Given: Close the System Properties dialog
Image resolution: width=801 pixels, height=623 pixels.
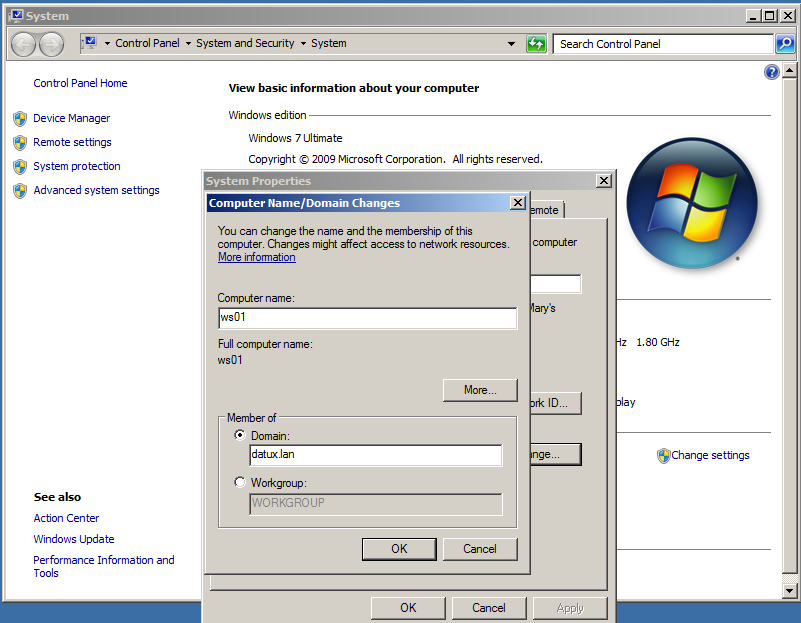Looking at the screenshot, I should tap(604, 181).
